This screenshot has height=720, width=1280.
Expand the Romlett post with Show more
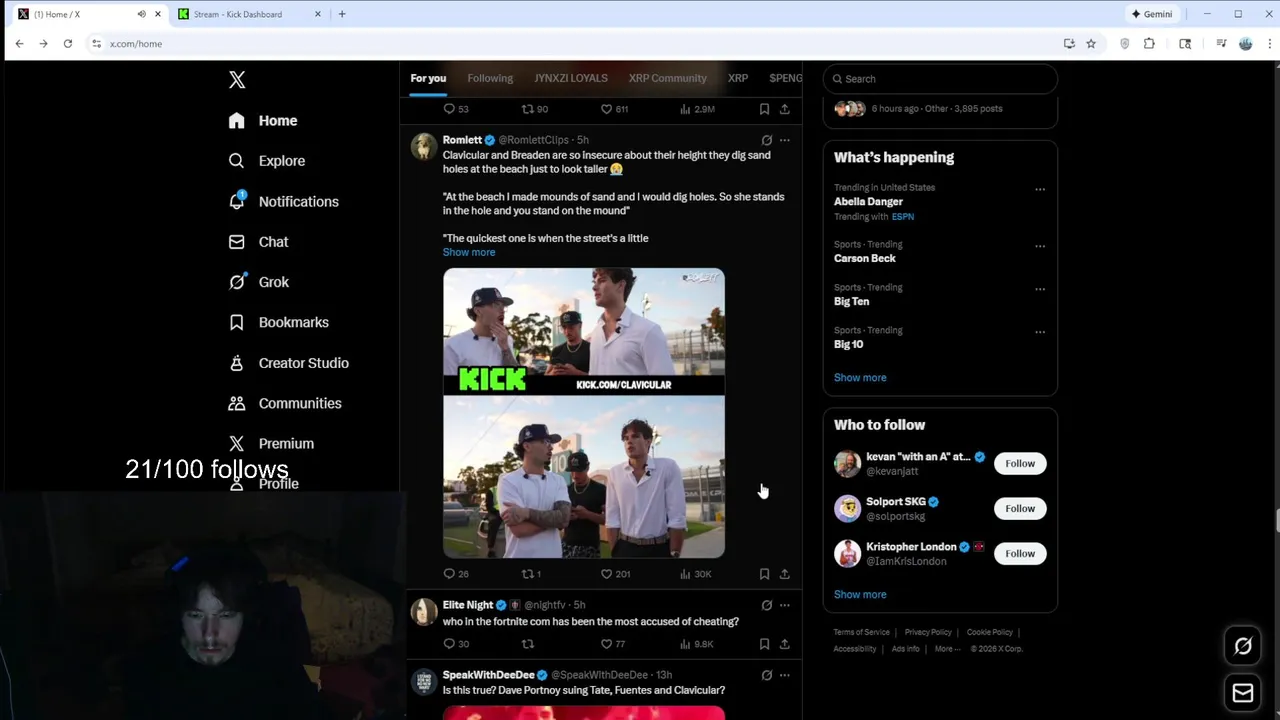point(469,252)
